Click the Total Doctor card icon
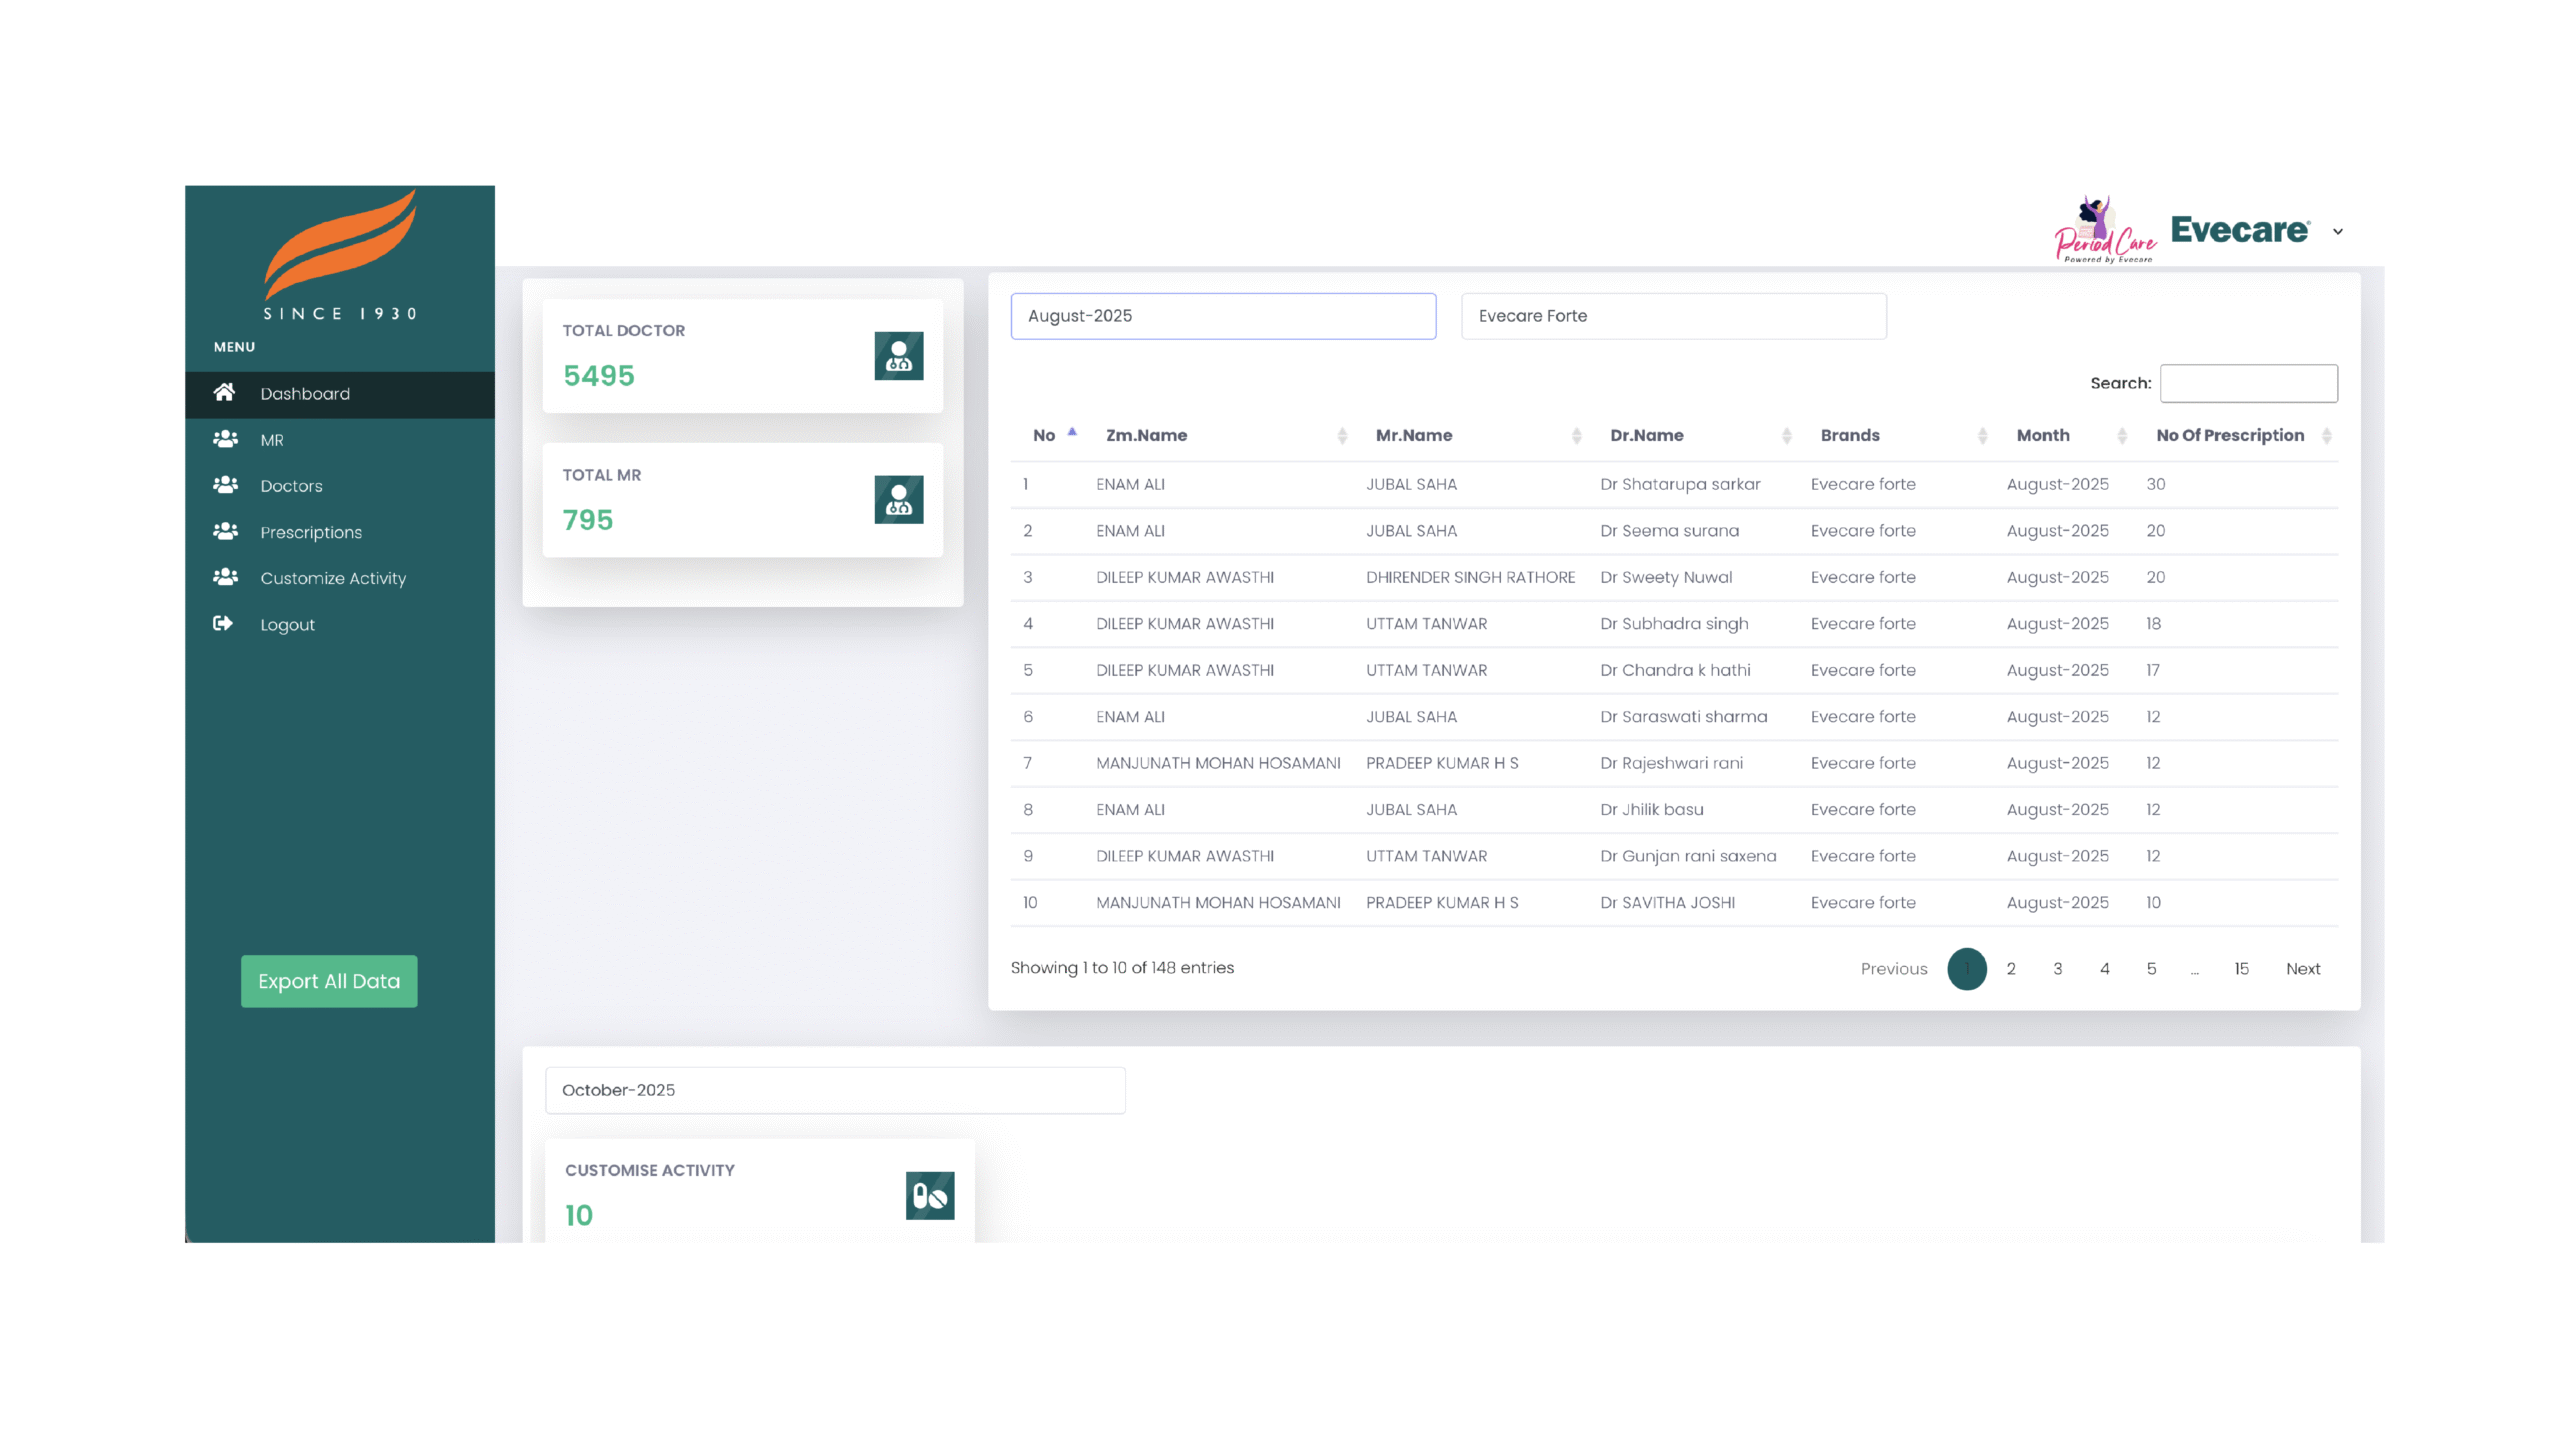 point(898,356)
